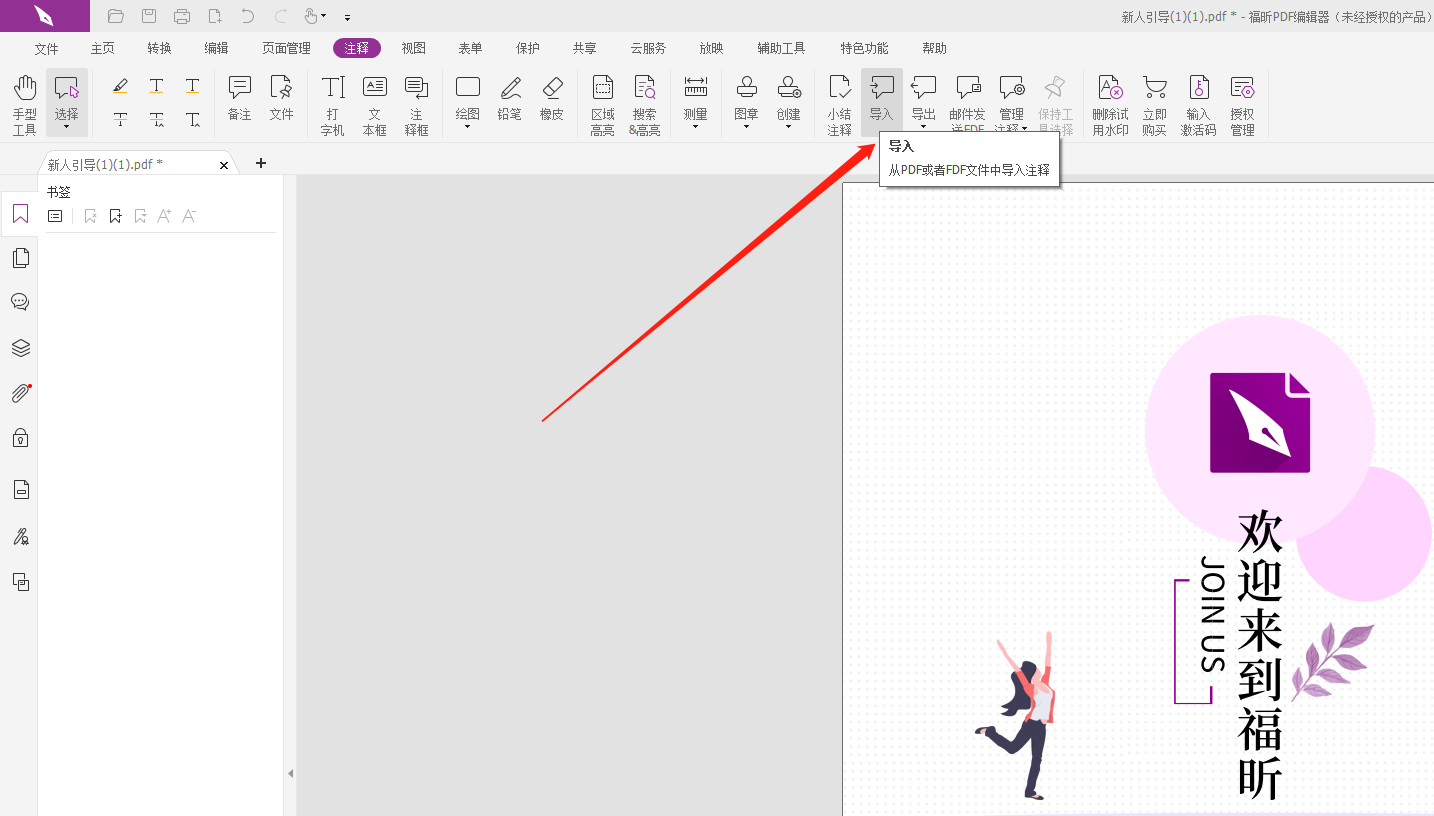Select the Pencil tool (铅笔)
Screen dimensions: 1434x816
(x=510, y=100)
